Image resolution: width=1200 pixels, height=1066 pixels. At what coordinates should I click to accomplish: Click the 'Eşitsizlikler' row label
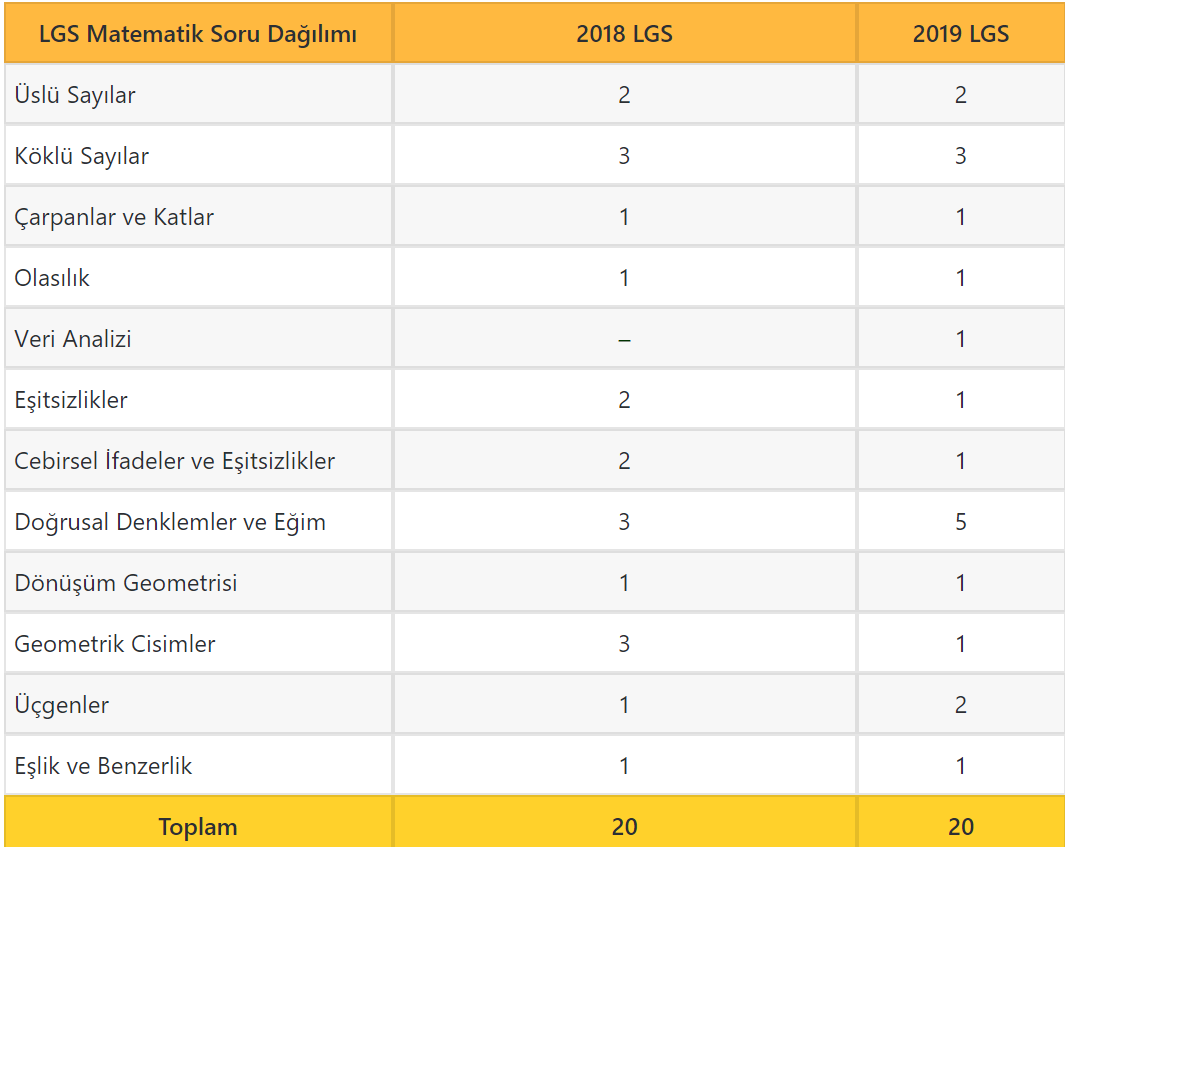tap(71, 400)
